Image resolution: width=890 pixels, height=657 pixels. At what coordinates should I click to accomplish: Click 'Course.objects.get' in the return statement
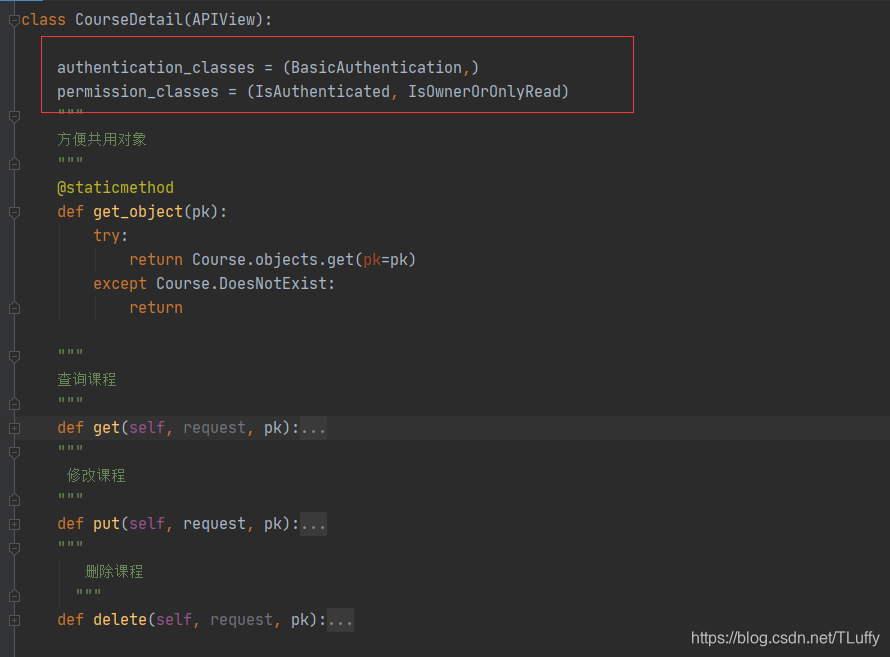[273, 260]
